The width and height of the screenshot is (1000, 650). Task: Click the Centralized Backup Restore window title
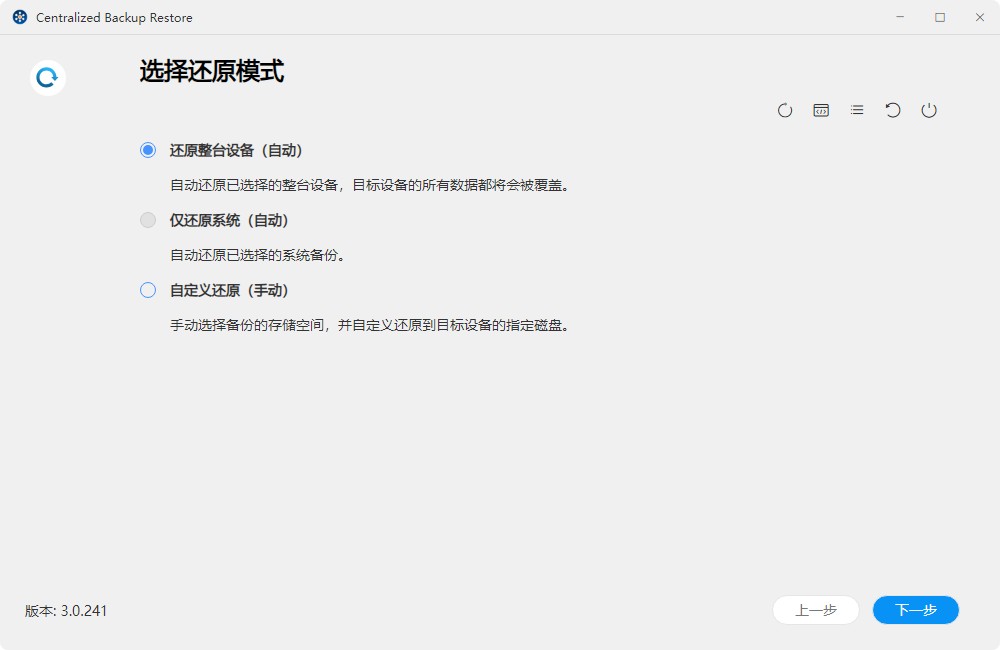[x=114, y=17]
